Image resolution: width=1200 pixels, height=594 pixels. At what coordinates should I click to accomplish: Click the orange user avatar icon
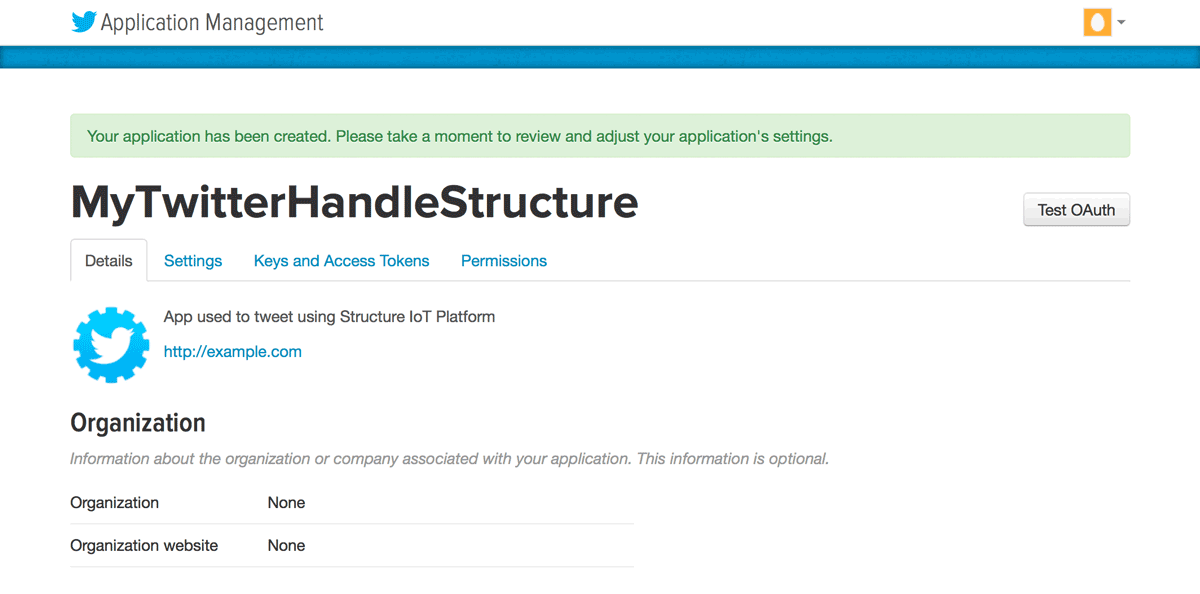point(1097,22)
